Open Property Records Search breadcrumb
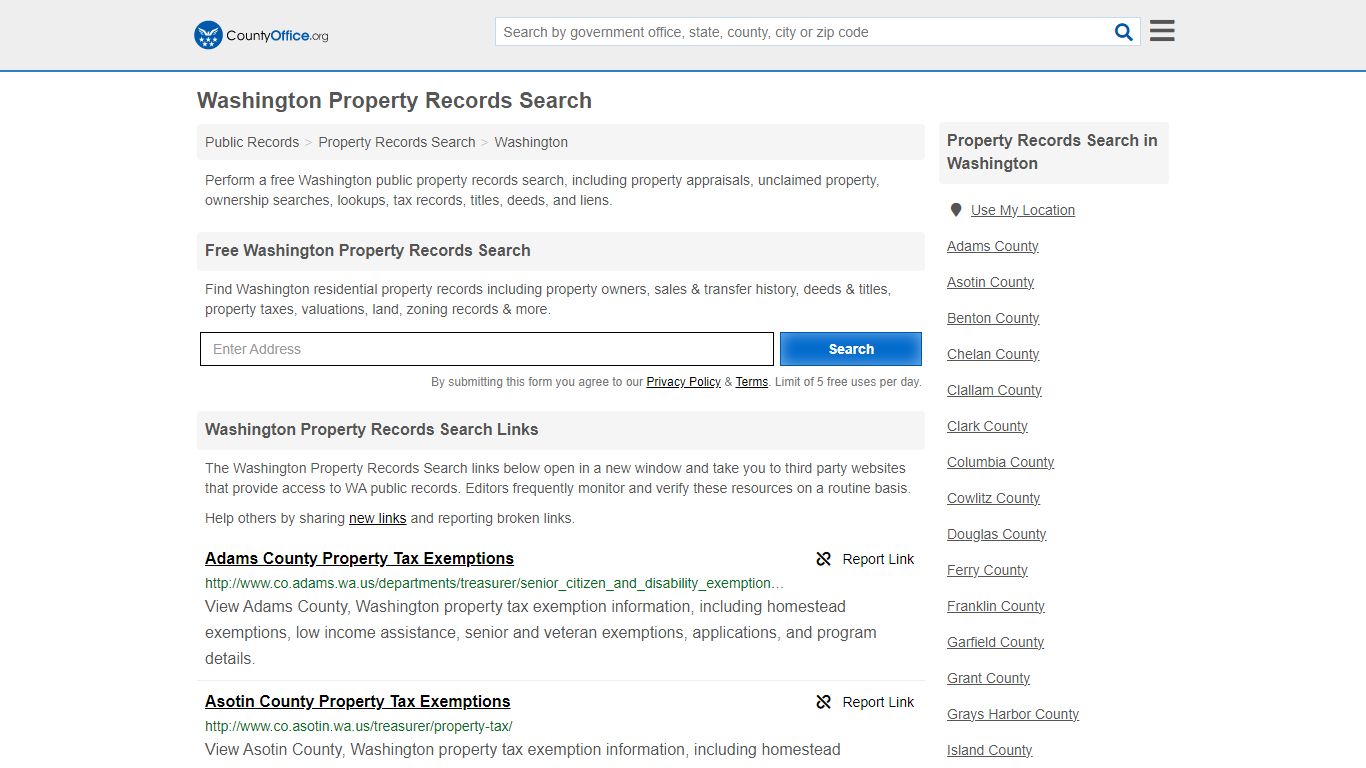This screenshot has width=1366, height=768. click(397, 142)
